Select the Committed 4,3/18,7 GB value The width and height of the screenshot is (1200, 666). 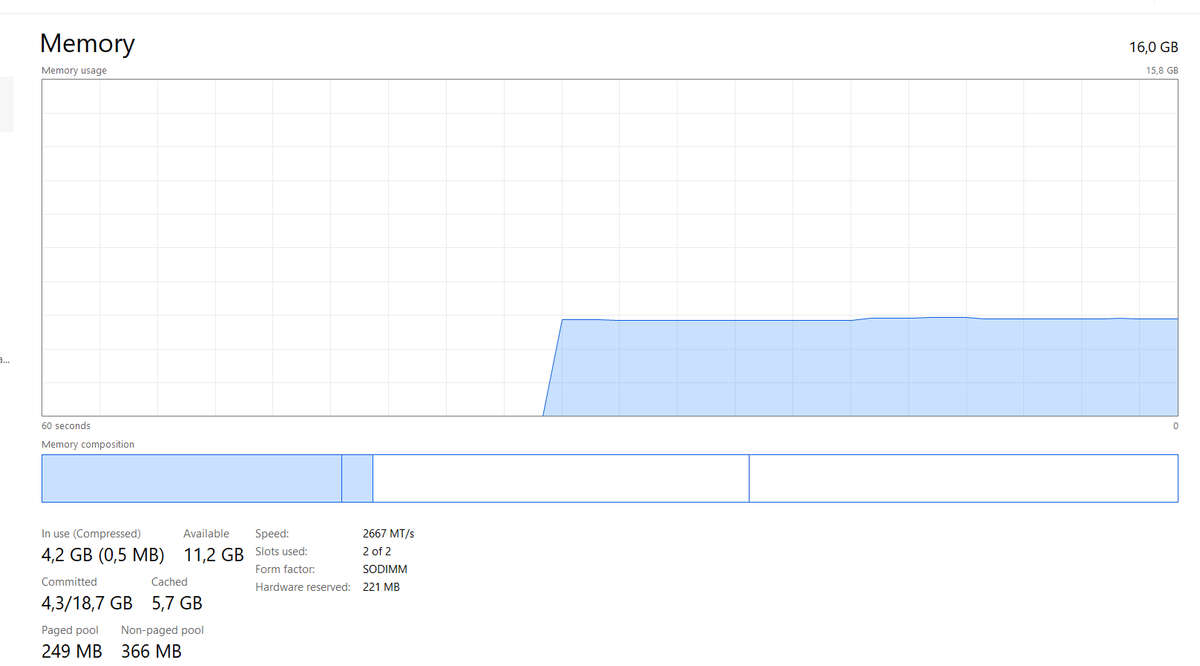[x=87, y=603]
